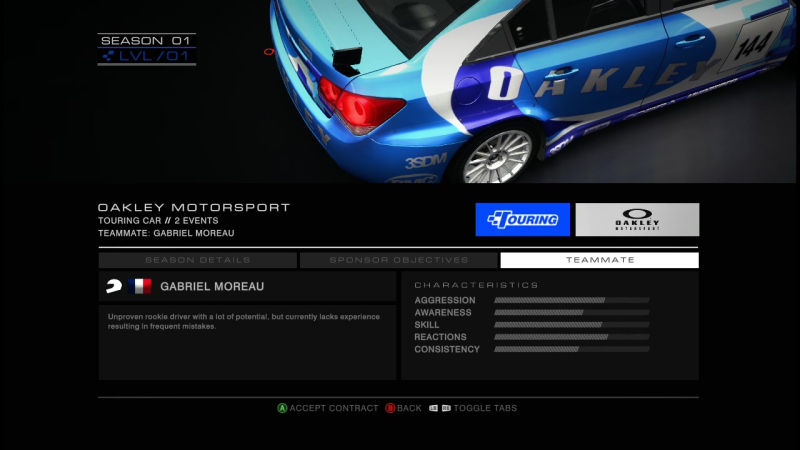Click the LB bumper icon
The width and height of the screenshot is (800, 450).
433,408
